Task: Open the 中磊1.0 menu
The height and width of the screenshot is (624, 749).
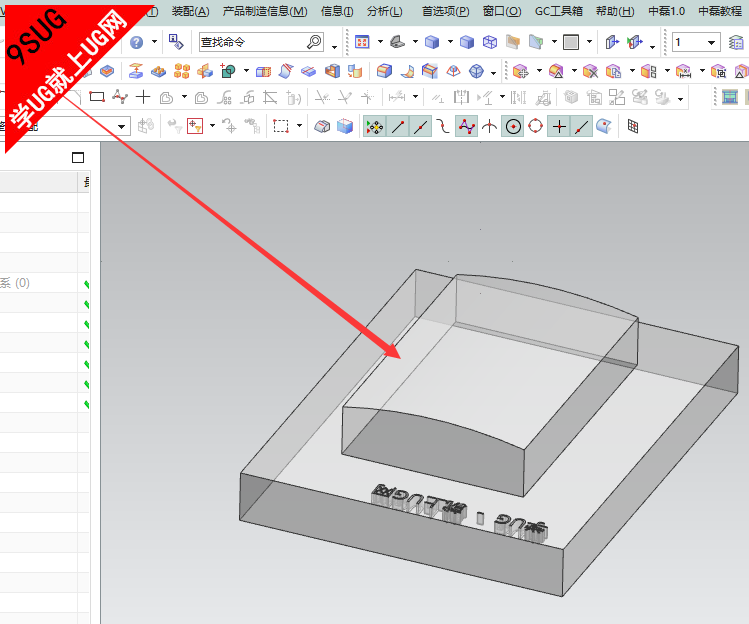Action: (x=666, y=11)
